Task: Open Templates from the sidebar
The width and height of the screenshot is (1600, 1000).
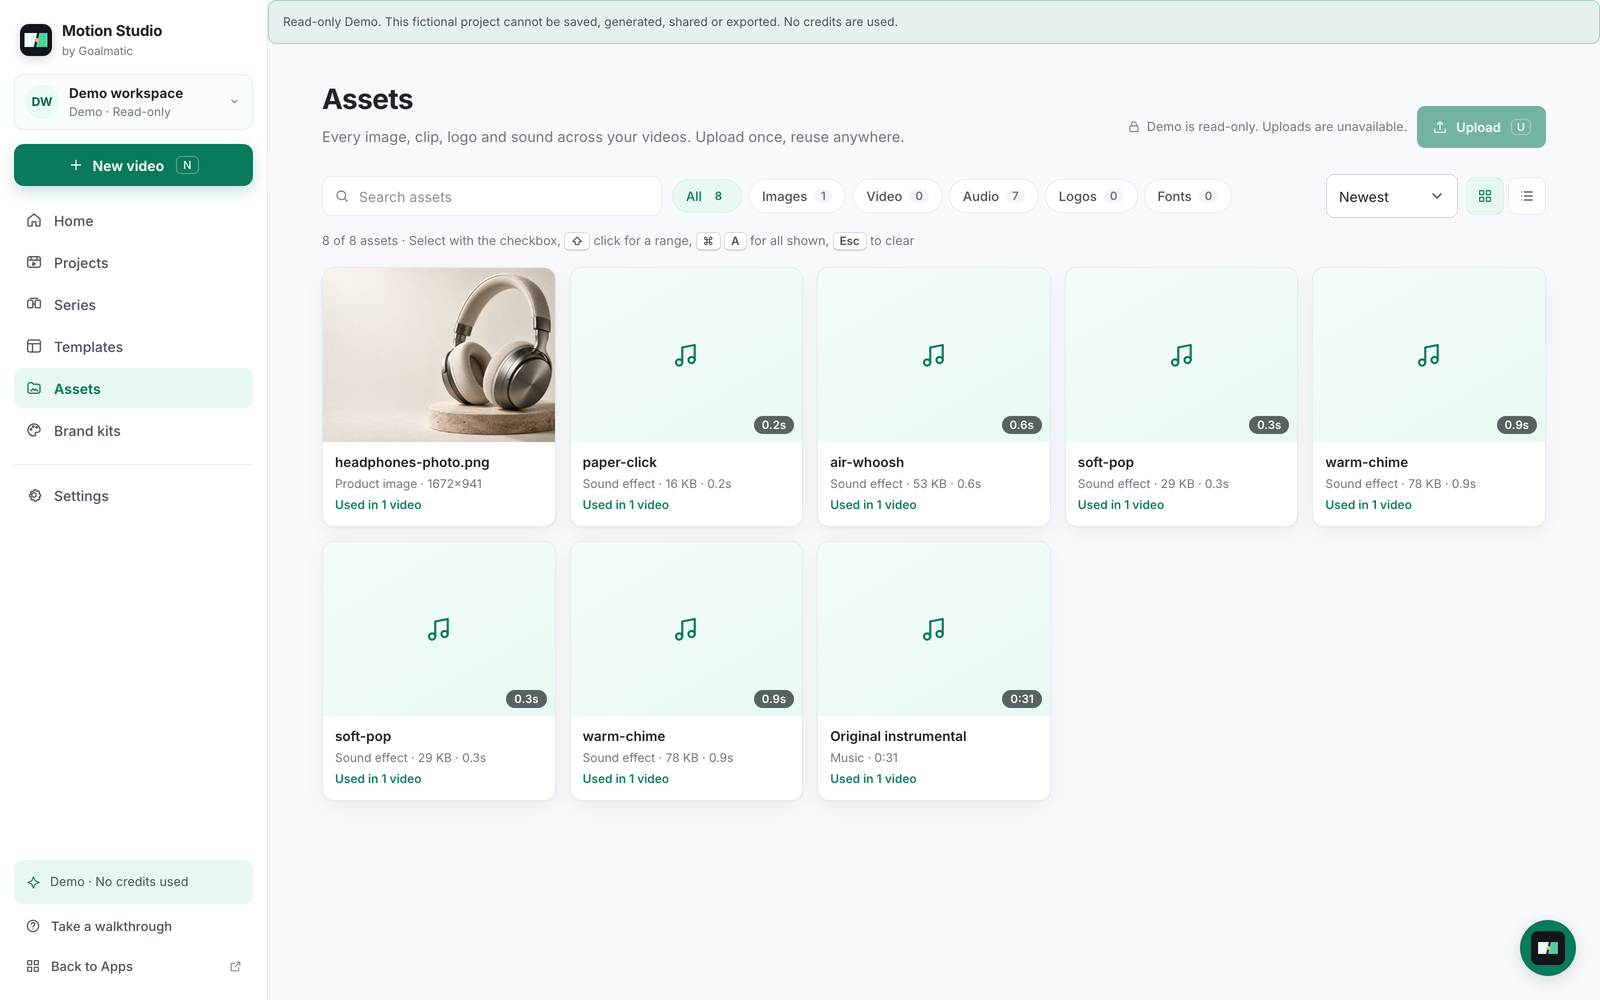Action: [x=133, y=347]
